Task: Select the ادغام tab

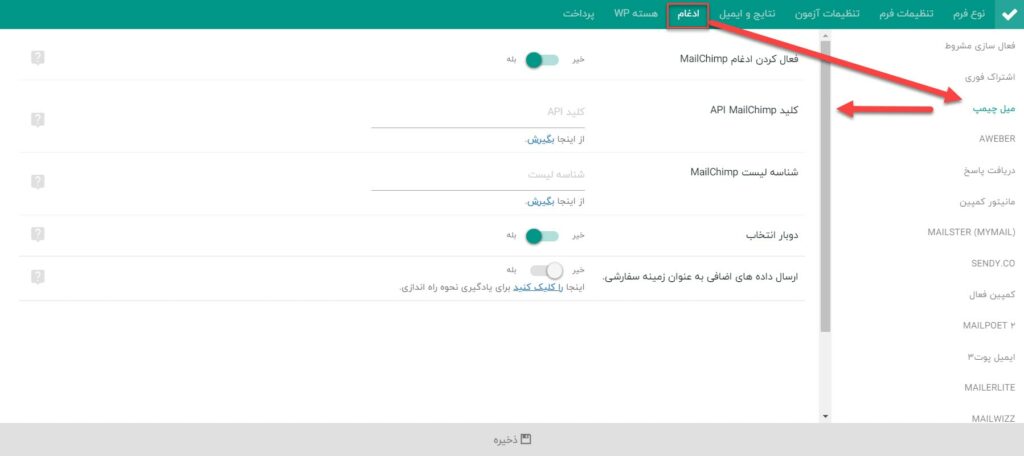Action: (x=687, y=14)
